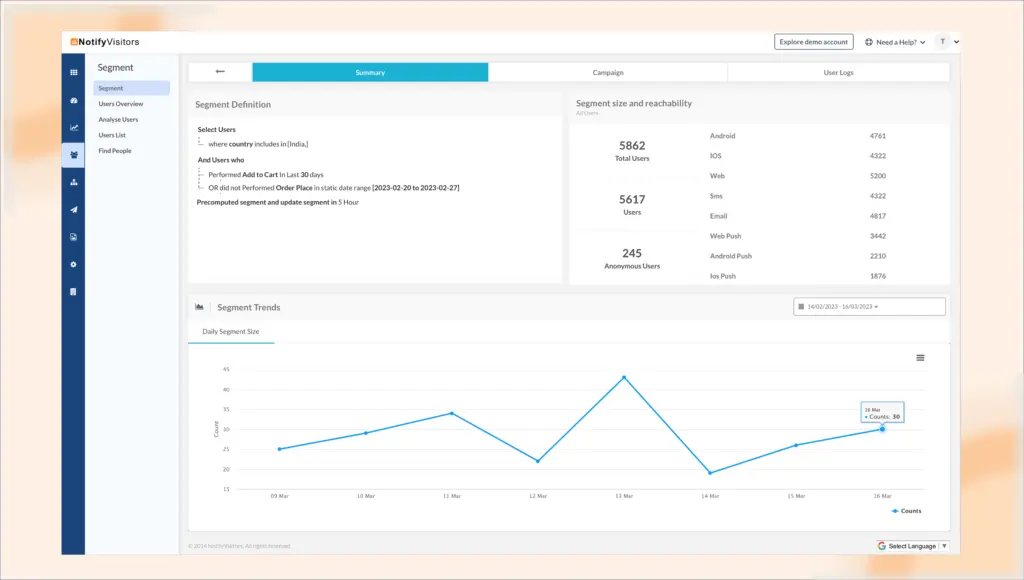Click the settings gear icon in sidebar

[x=73, y=264]
